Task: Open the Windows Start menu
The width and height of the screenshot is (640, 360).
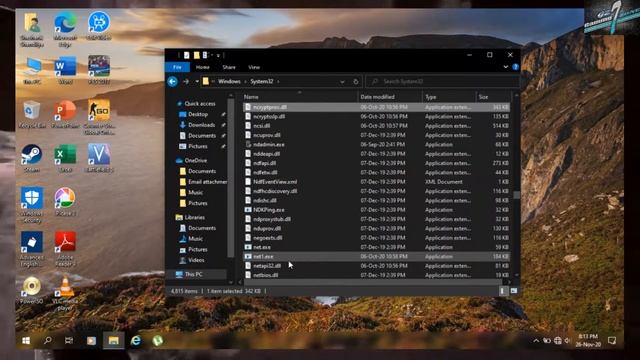Action: click(x=26, y=340)
